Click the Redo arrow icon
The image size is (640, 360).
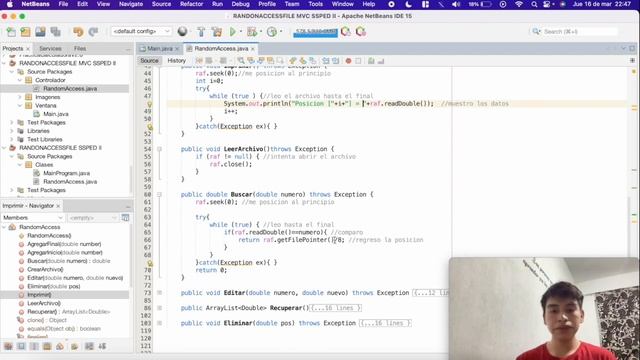pos(93,31)
